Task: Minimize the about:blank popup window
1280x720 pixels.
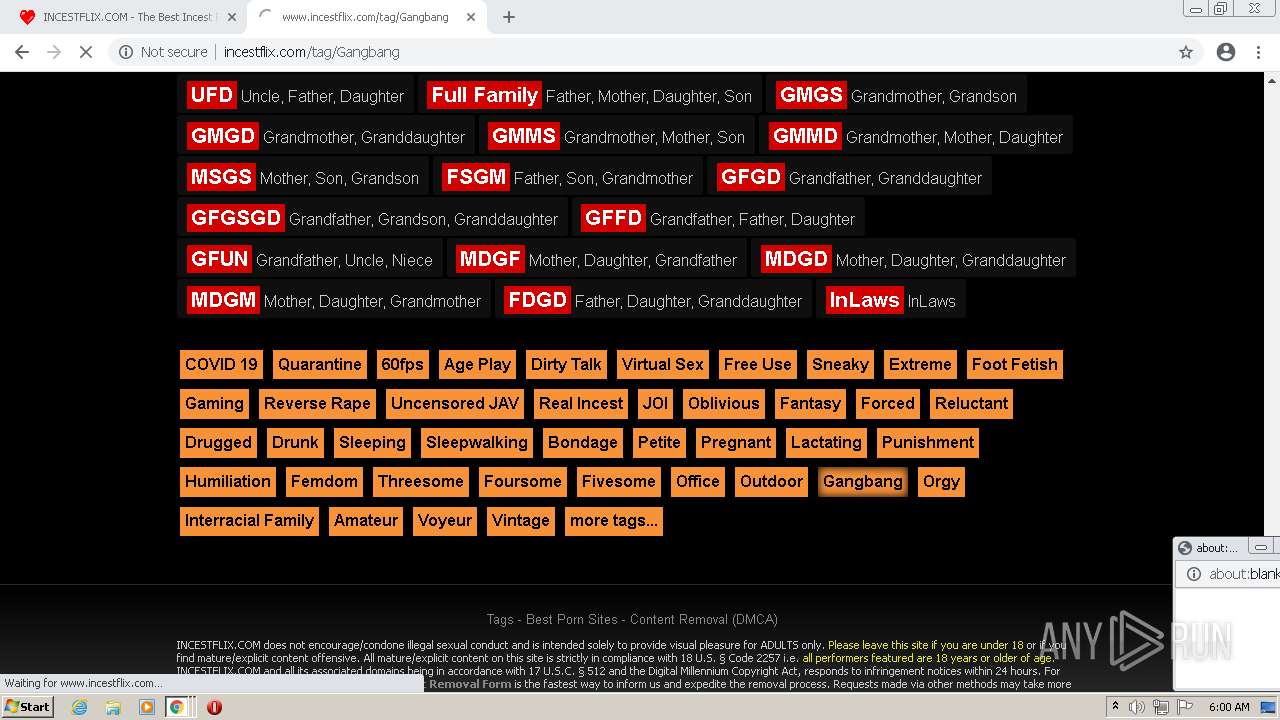Action: (x=1261, y=548)
